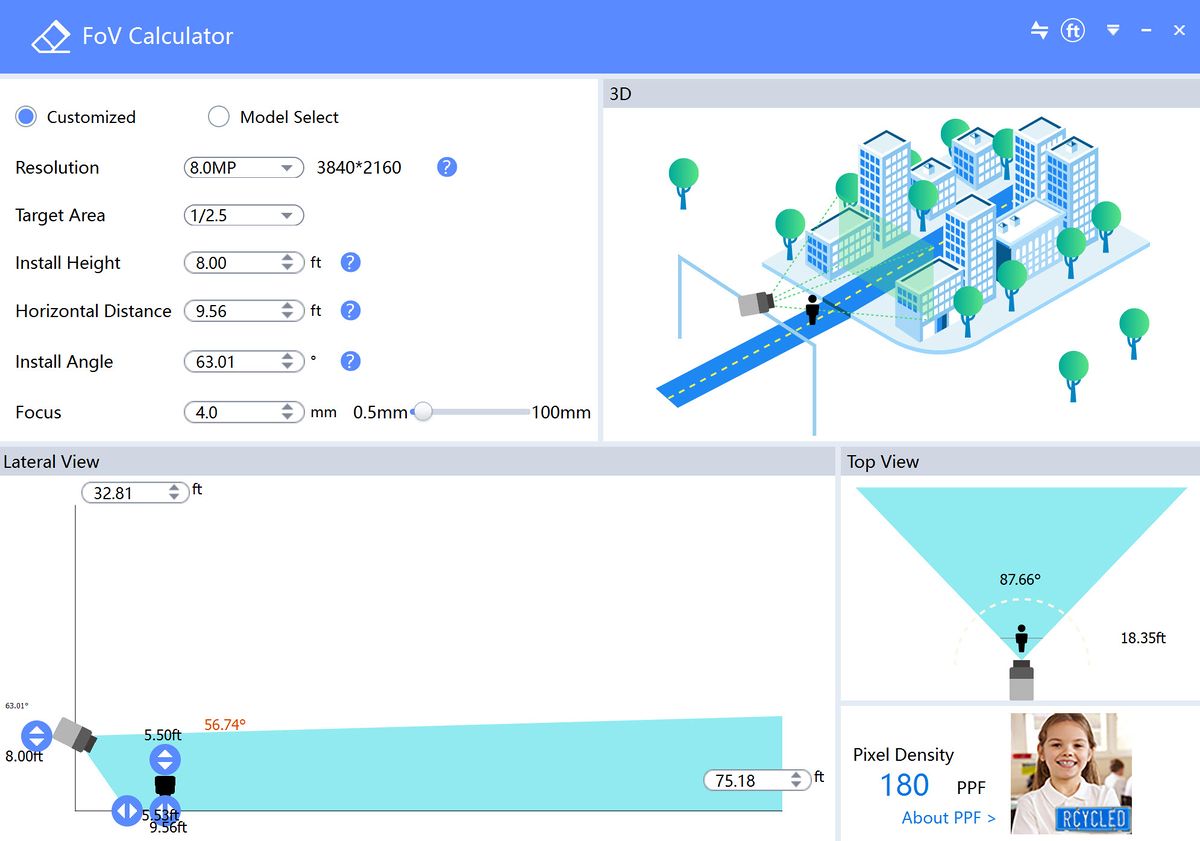Click the pixel density preview thumbnail
1200x841 pixels.
pos(1071,774)
